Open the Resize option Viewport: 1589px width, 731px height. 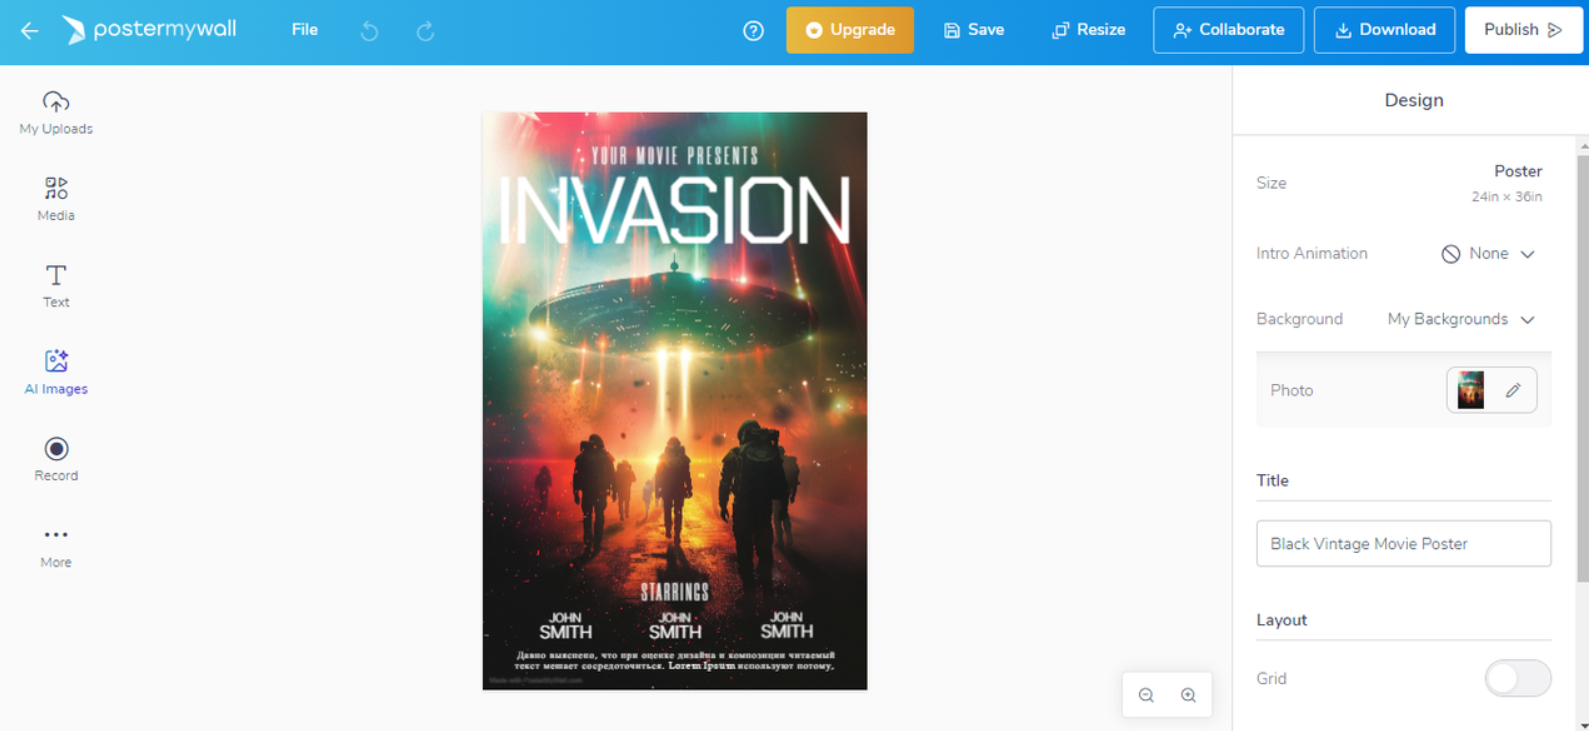1089,30
